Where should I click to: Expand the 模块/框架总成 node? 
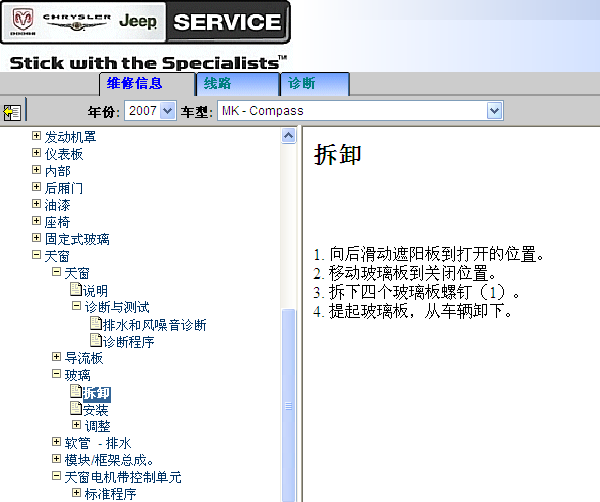[56, 458]
